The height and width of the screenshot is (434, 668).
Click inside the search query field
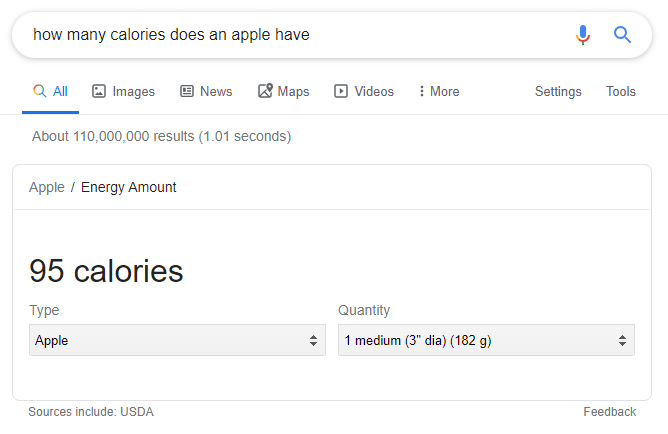(298, 34)
